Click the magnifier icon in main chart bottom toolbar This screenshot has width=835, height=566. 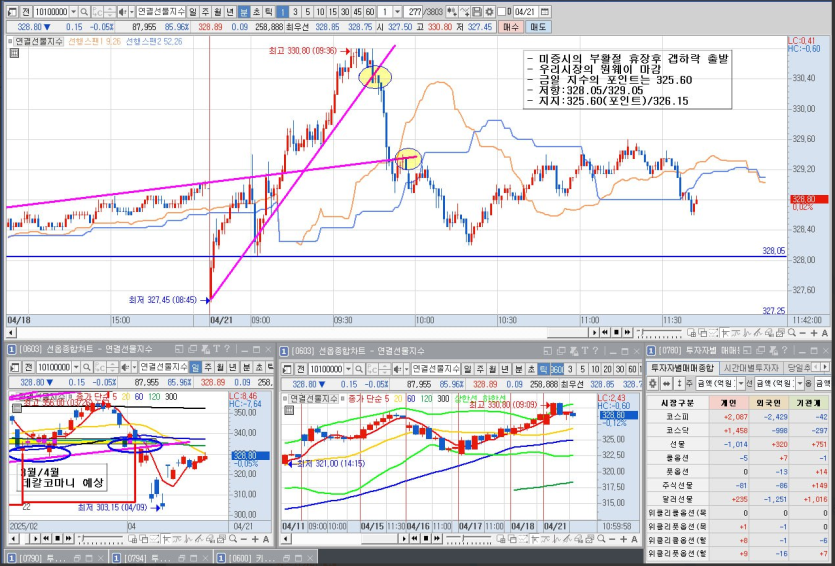pyautogui.click(x=792, y=333)
